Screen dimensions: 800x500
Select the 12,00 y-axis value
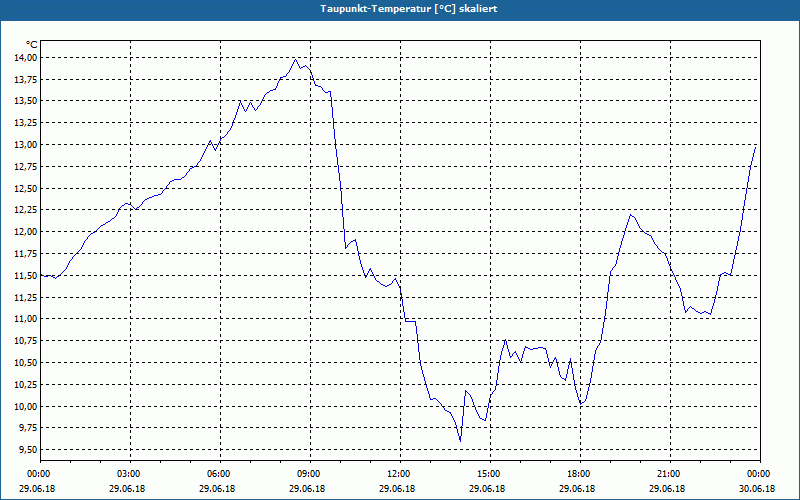tap(26, 232)
